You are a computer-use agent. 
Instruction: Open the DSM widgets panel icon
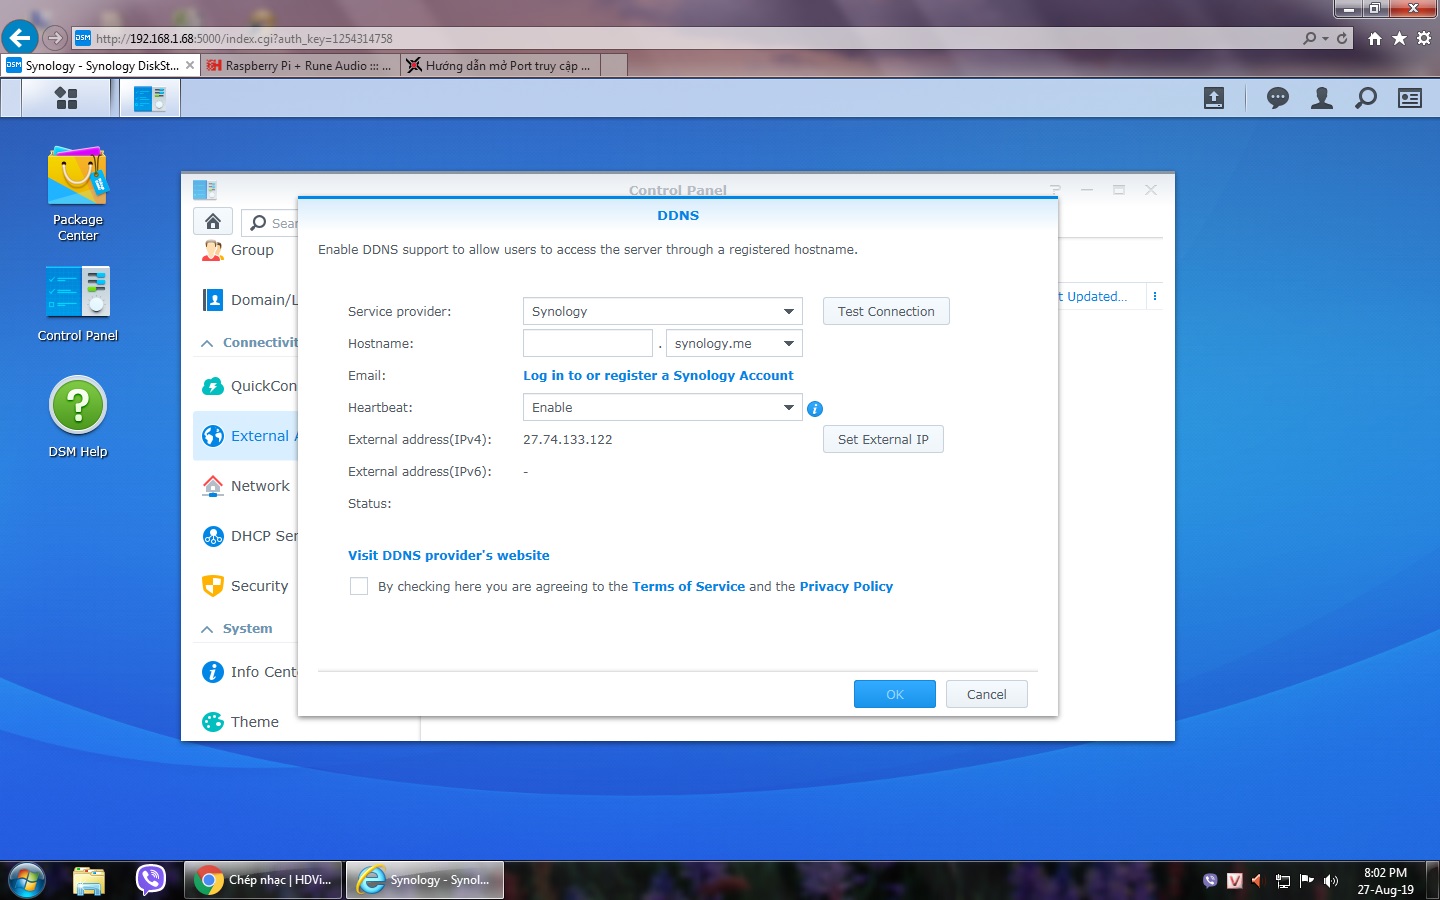tap(1410, 98)
